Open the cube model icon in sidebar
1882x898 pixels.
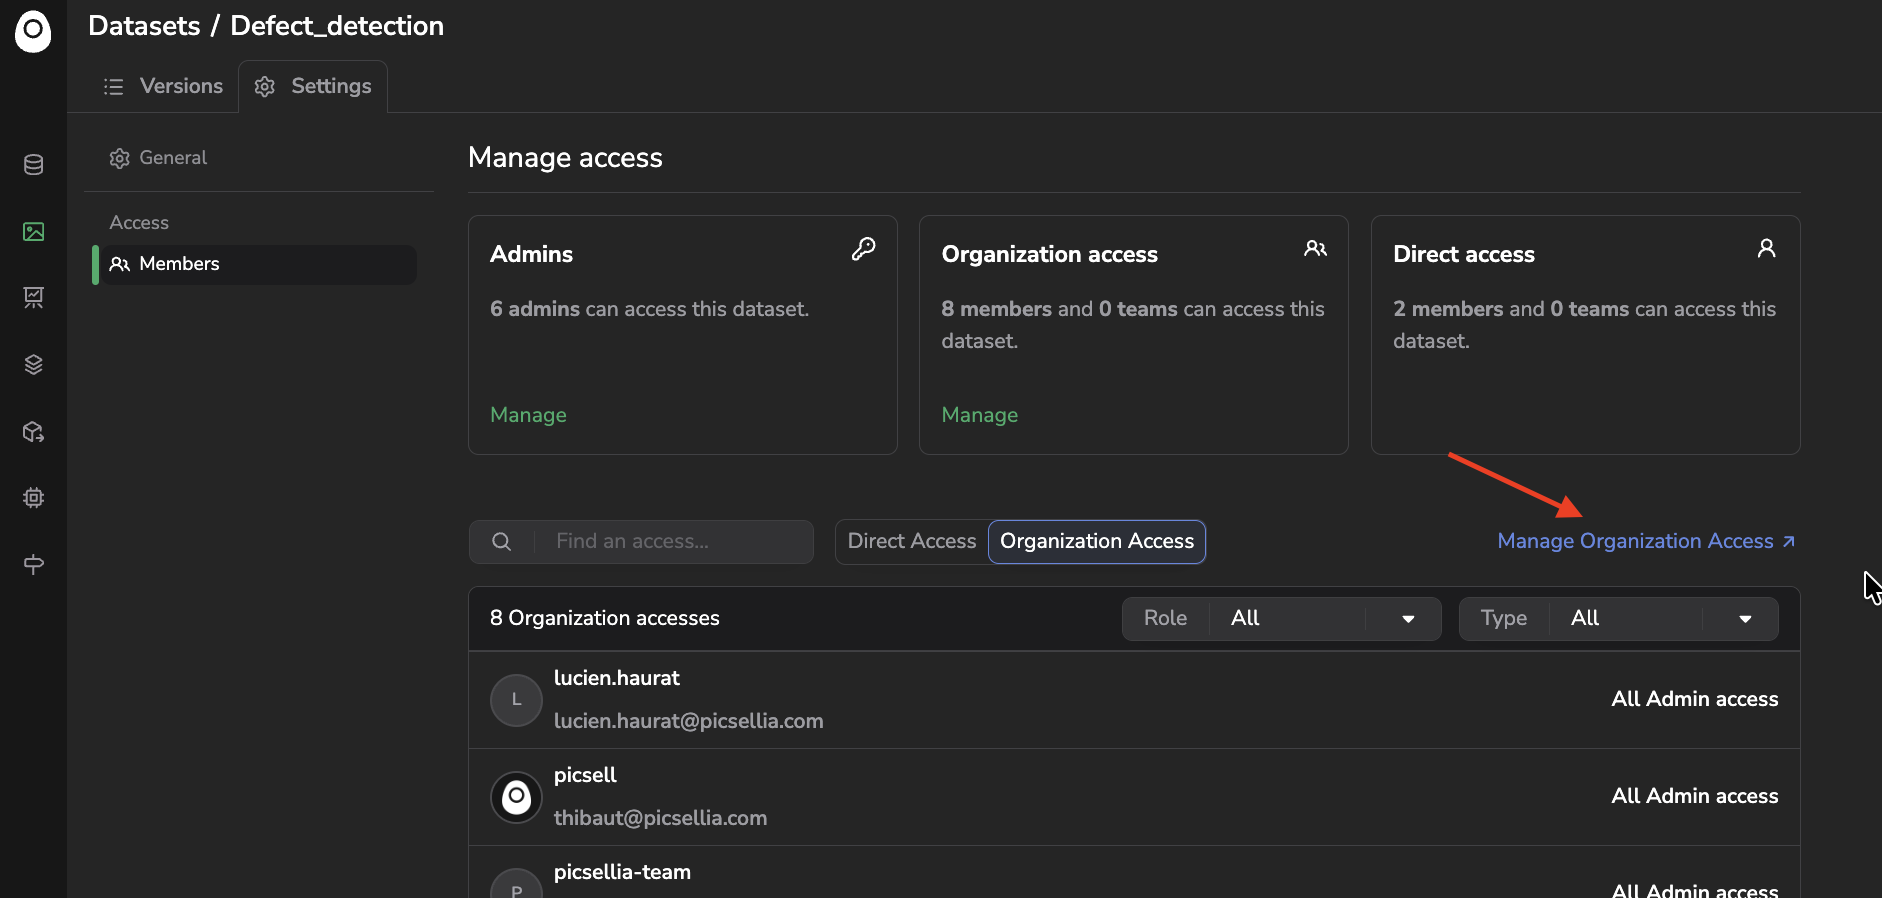click(x=33, y=432)
